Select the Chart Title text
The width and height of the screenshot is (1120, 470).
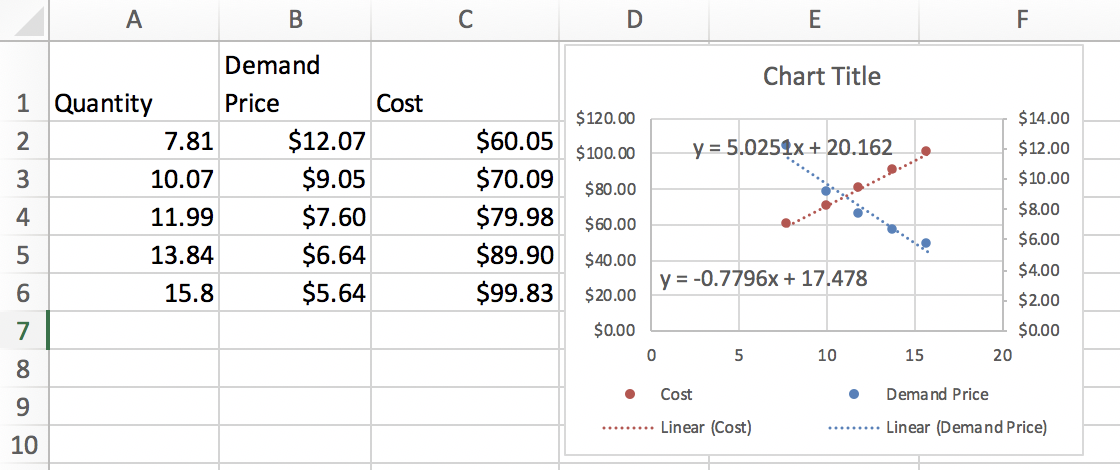click(821, 76)
